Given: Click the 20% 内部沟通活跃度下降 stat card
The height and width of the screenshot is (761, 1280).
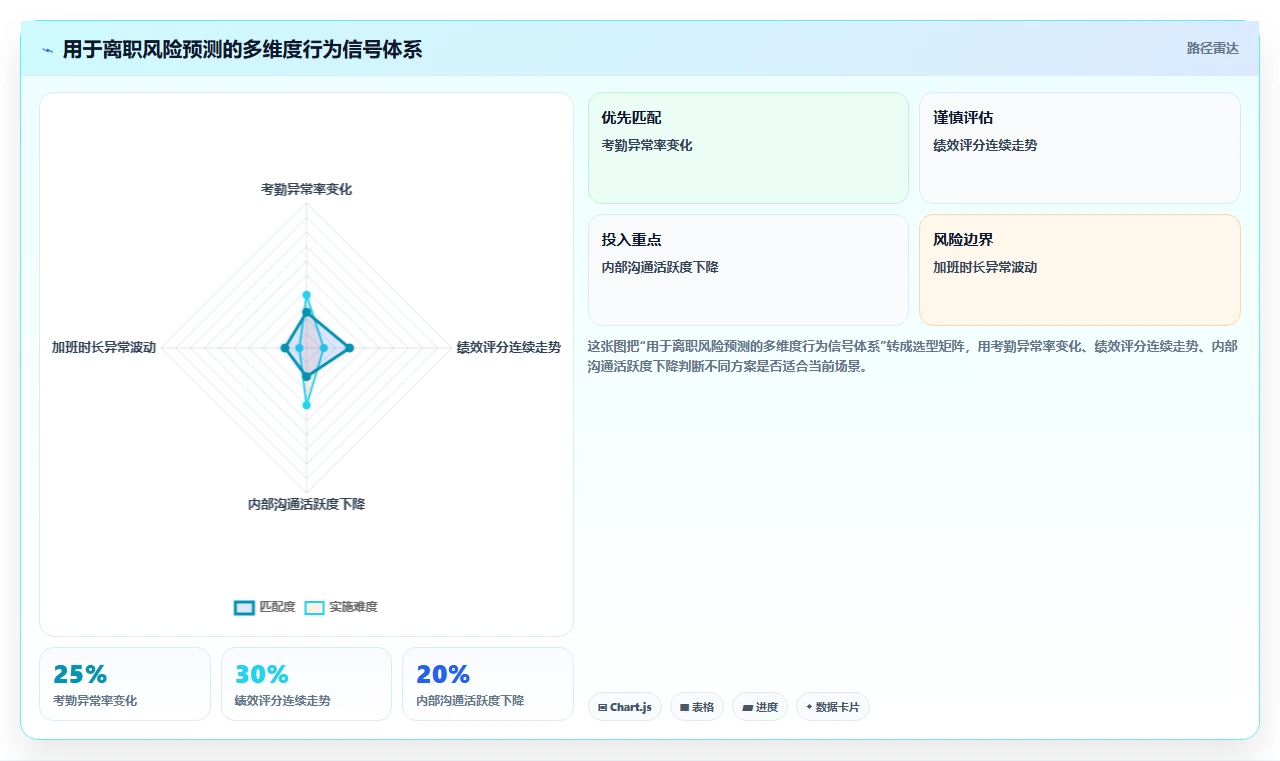Looking at the screenshot, I should [x=488, y=684].
